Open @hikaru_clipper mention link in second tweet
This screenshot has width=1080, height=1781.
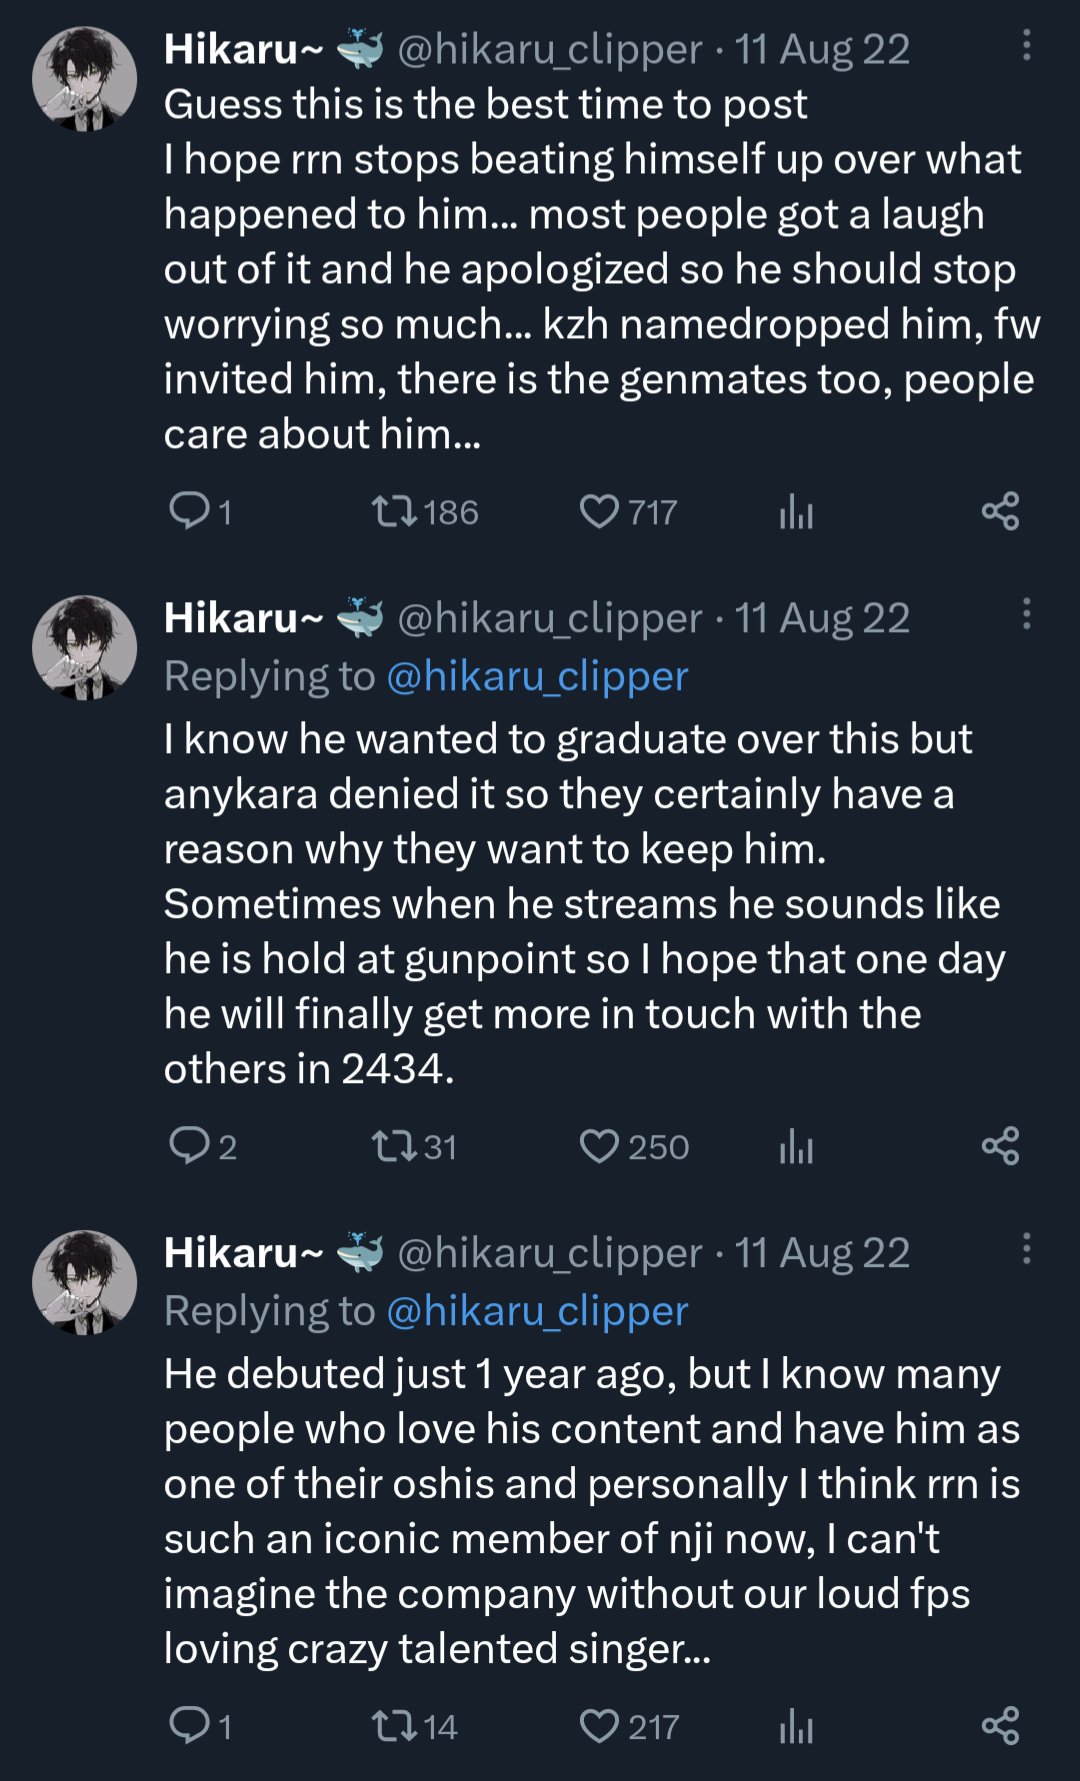537,677
